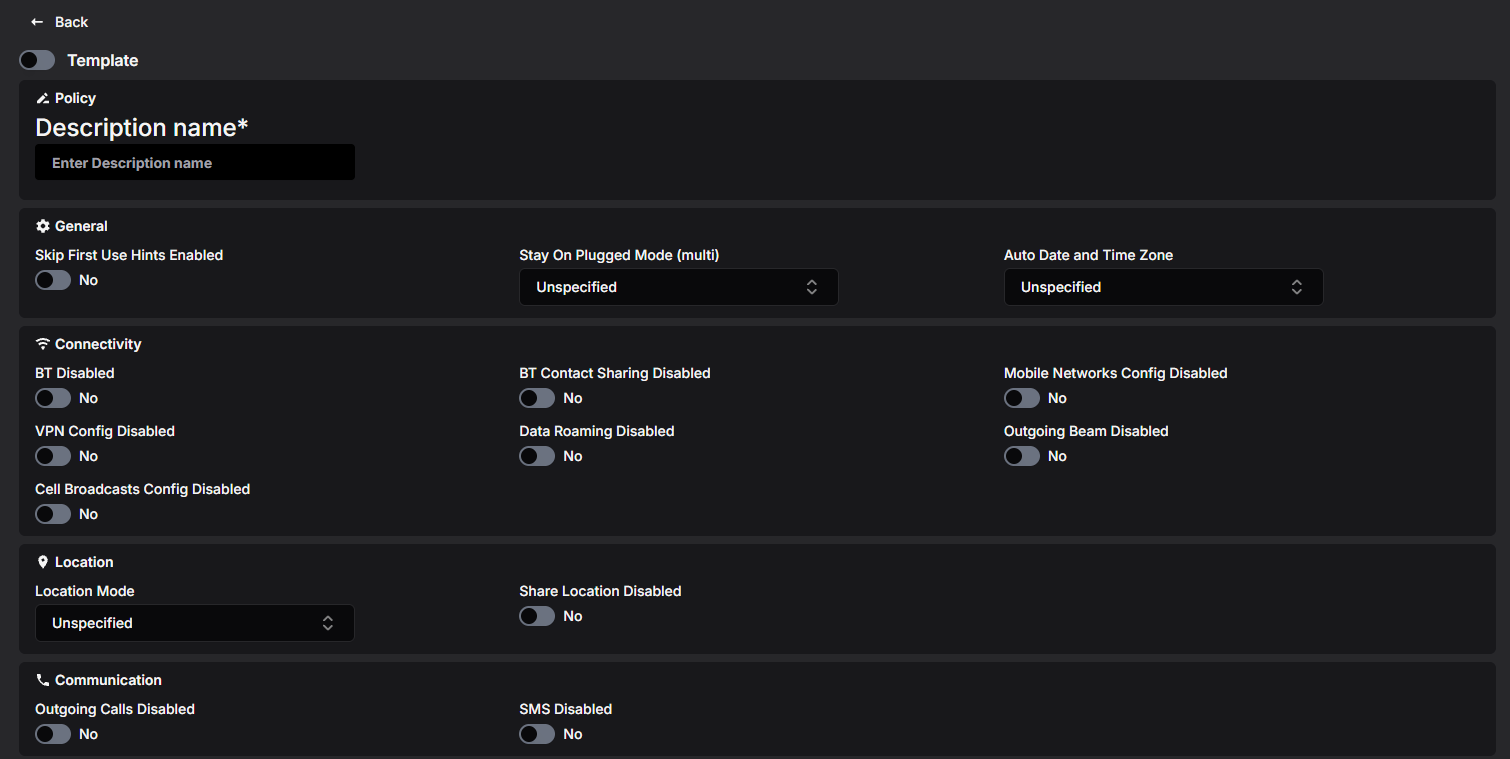Turn on BT Disabled toggle
The height and width of the screenshot is (759, 1510).
click(x=53, y=398)
